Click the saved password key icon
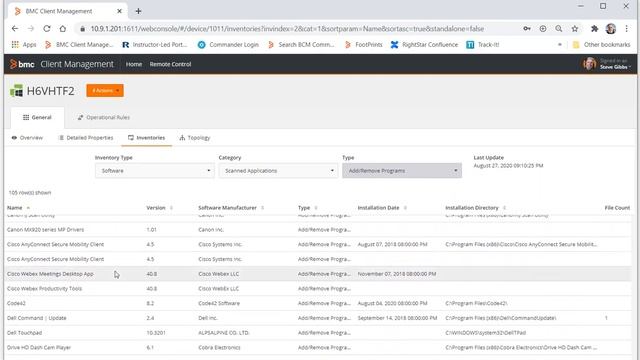Image resolution: width=640 pixels, height=360 pixels. coord(527,29)
